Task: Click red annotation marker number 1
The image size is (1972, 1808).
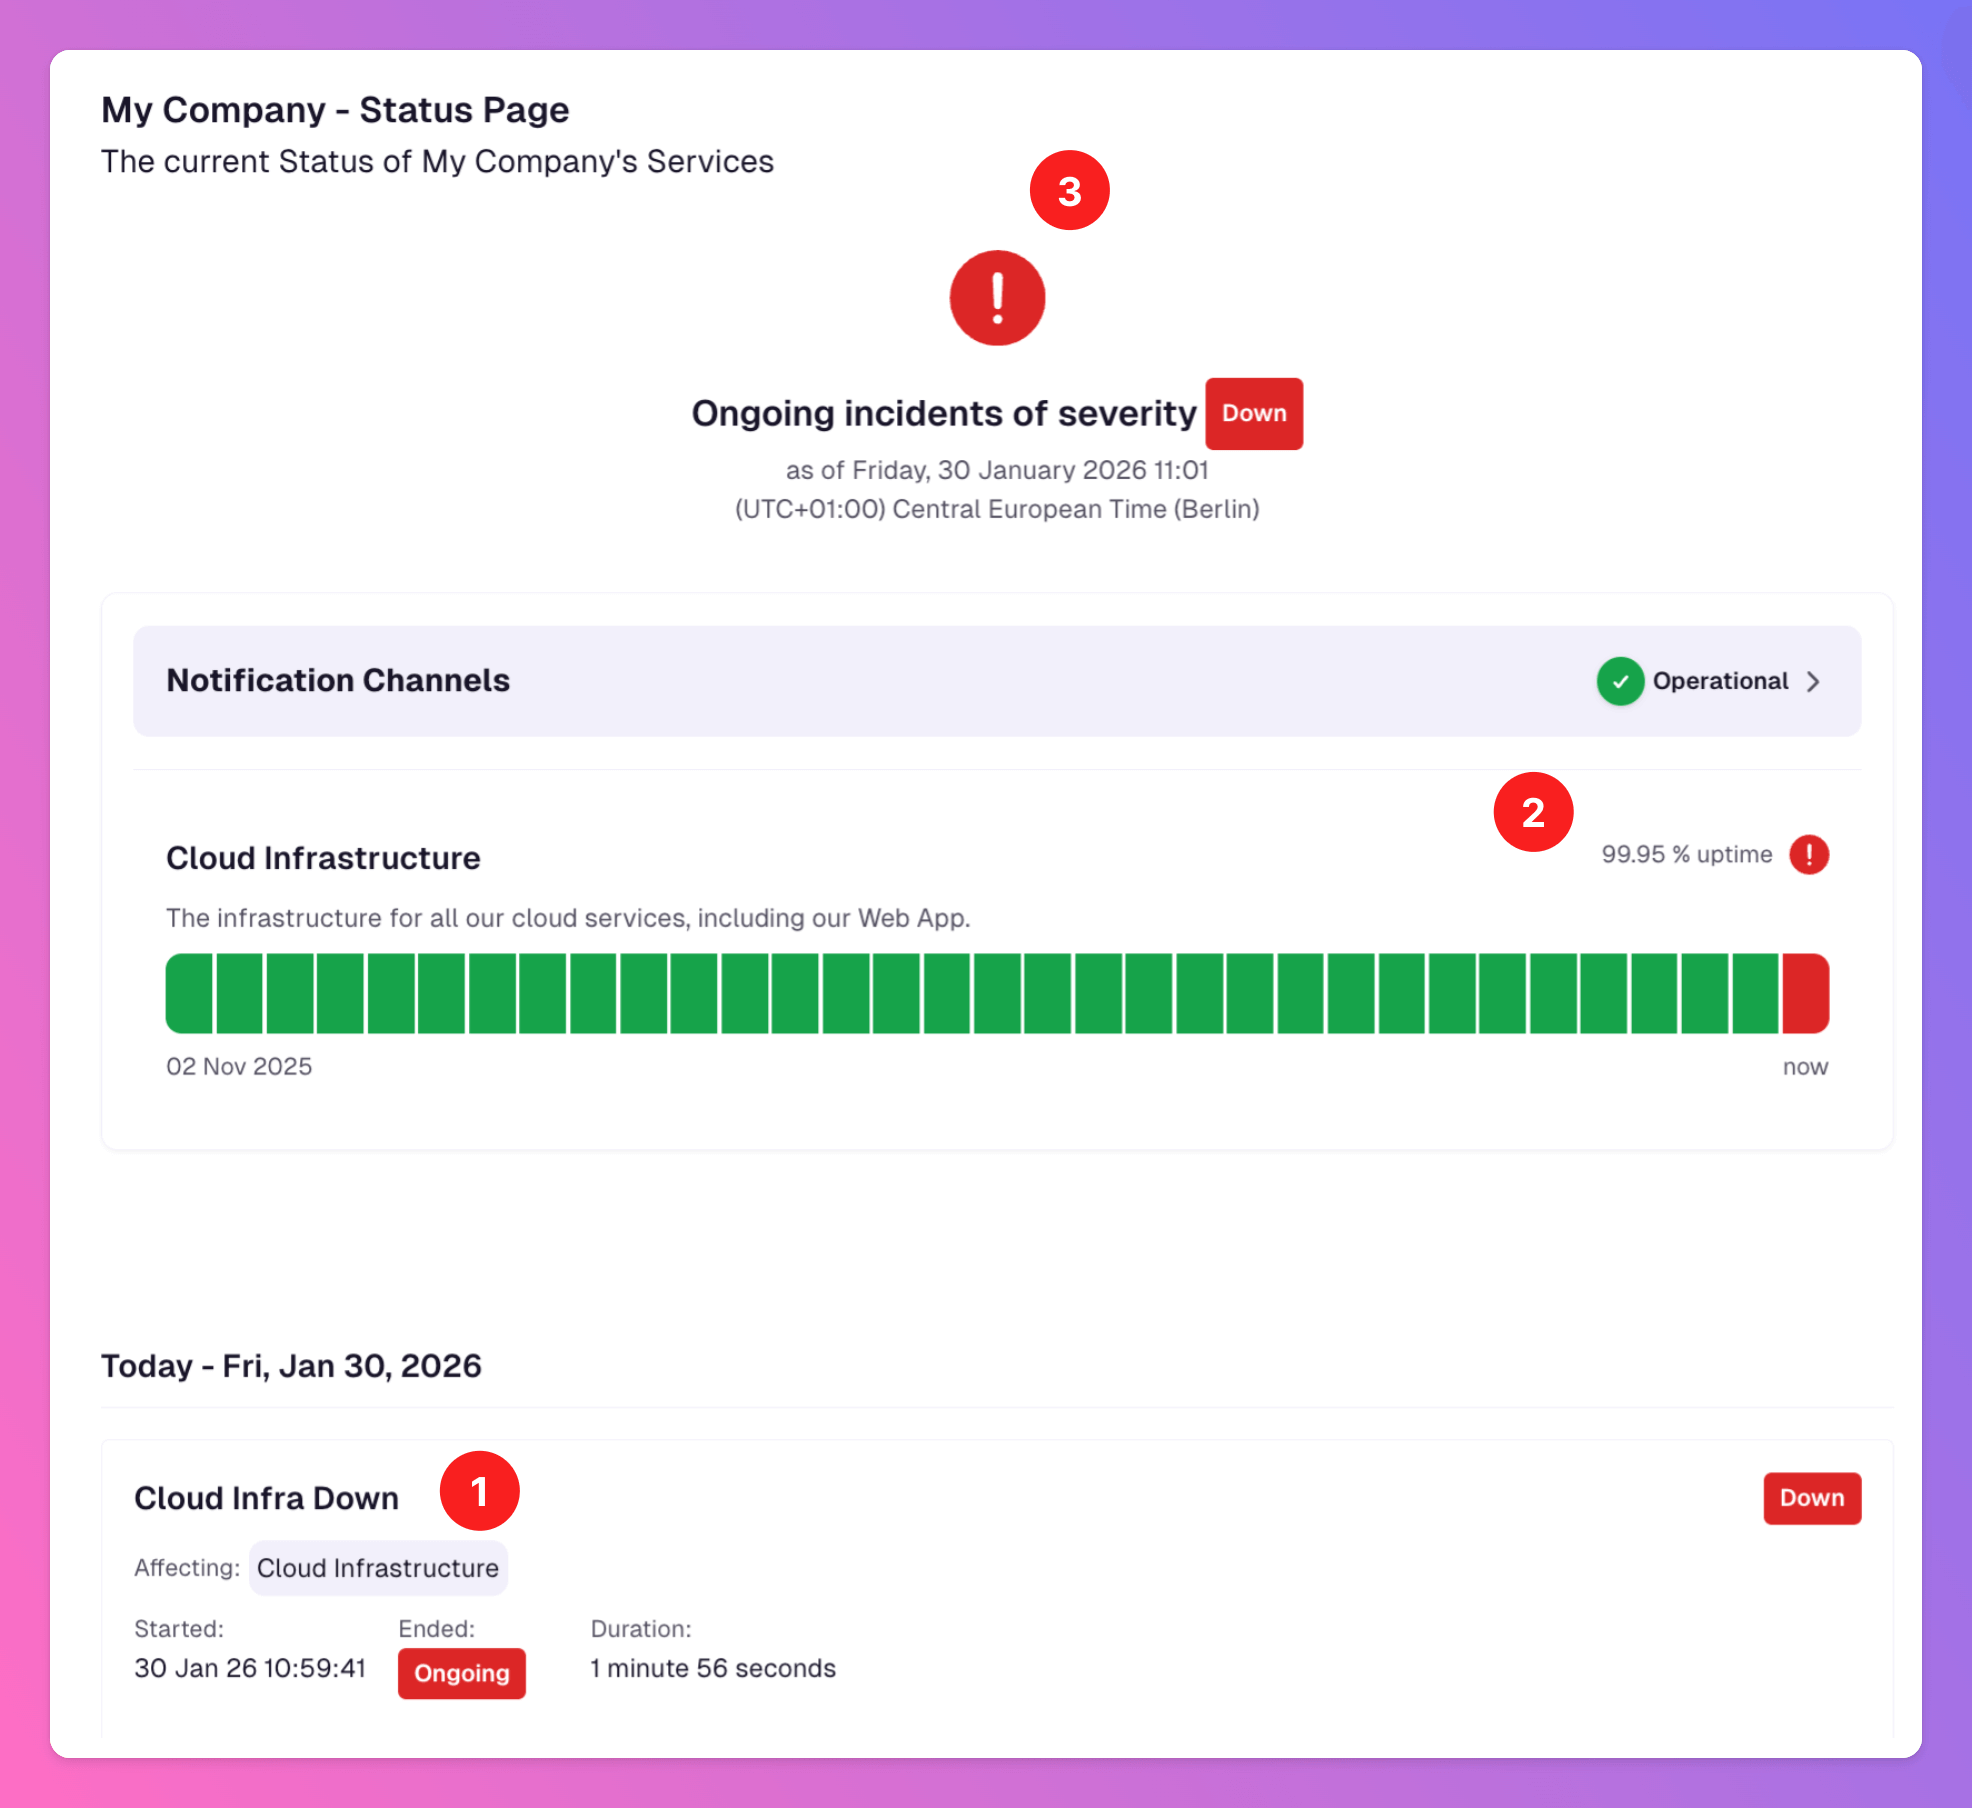Action: pyautogui.click(x=479, y=1491)
